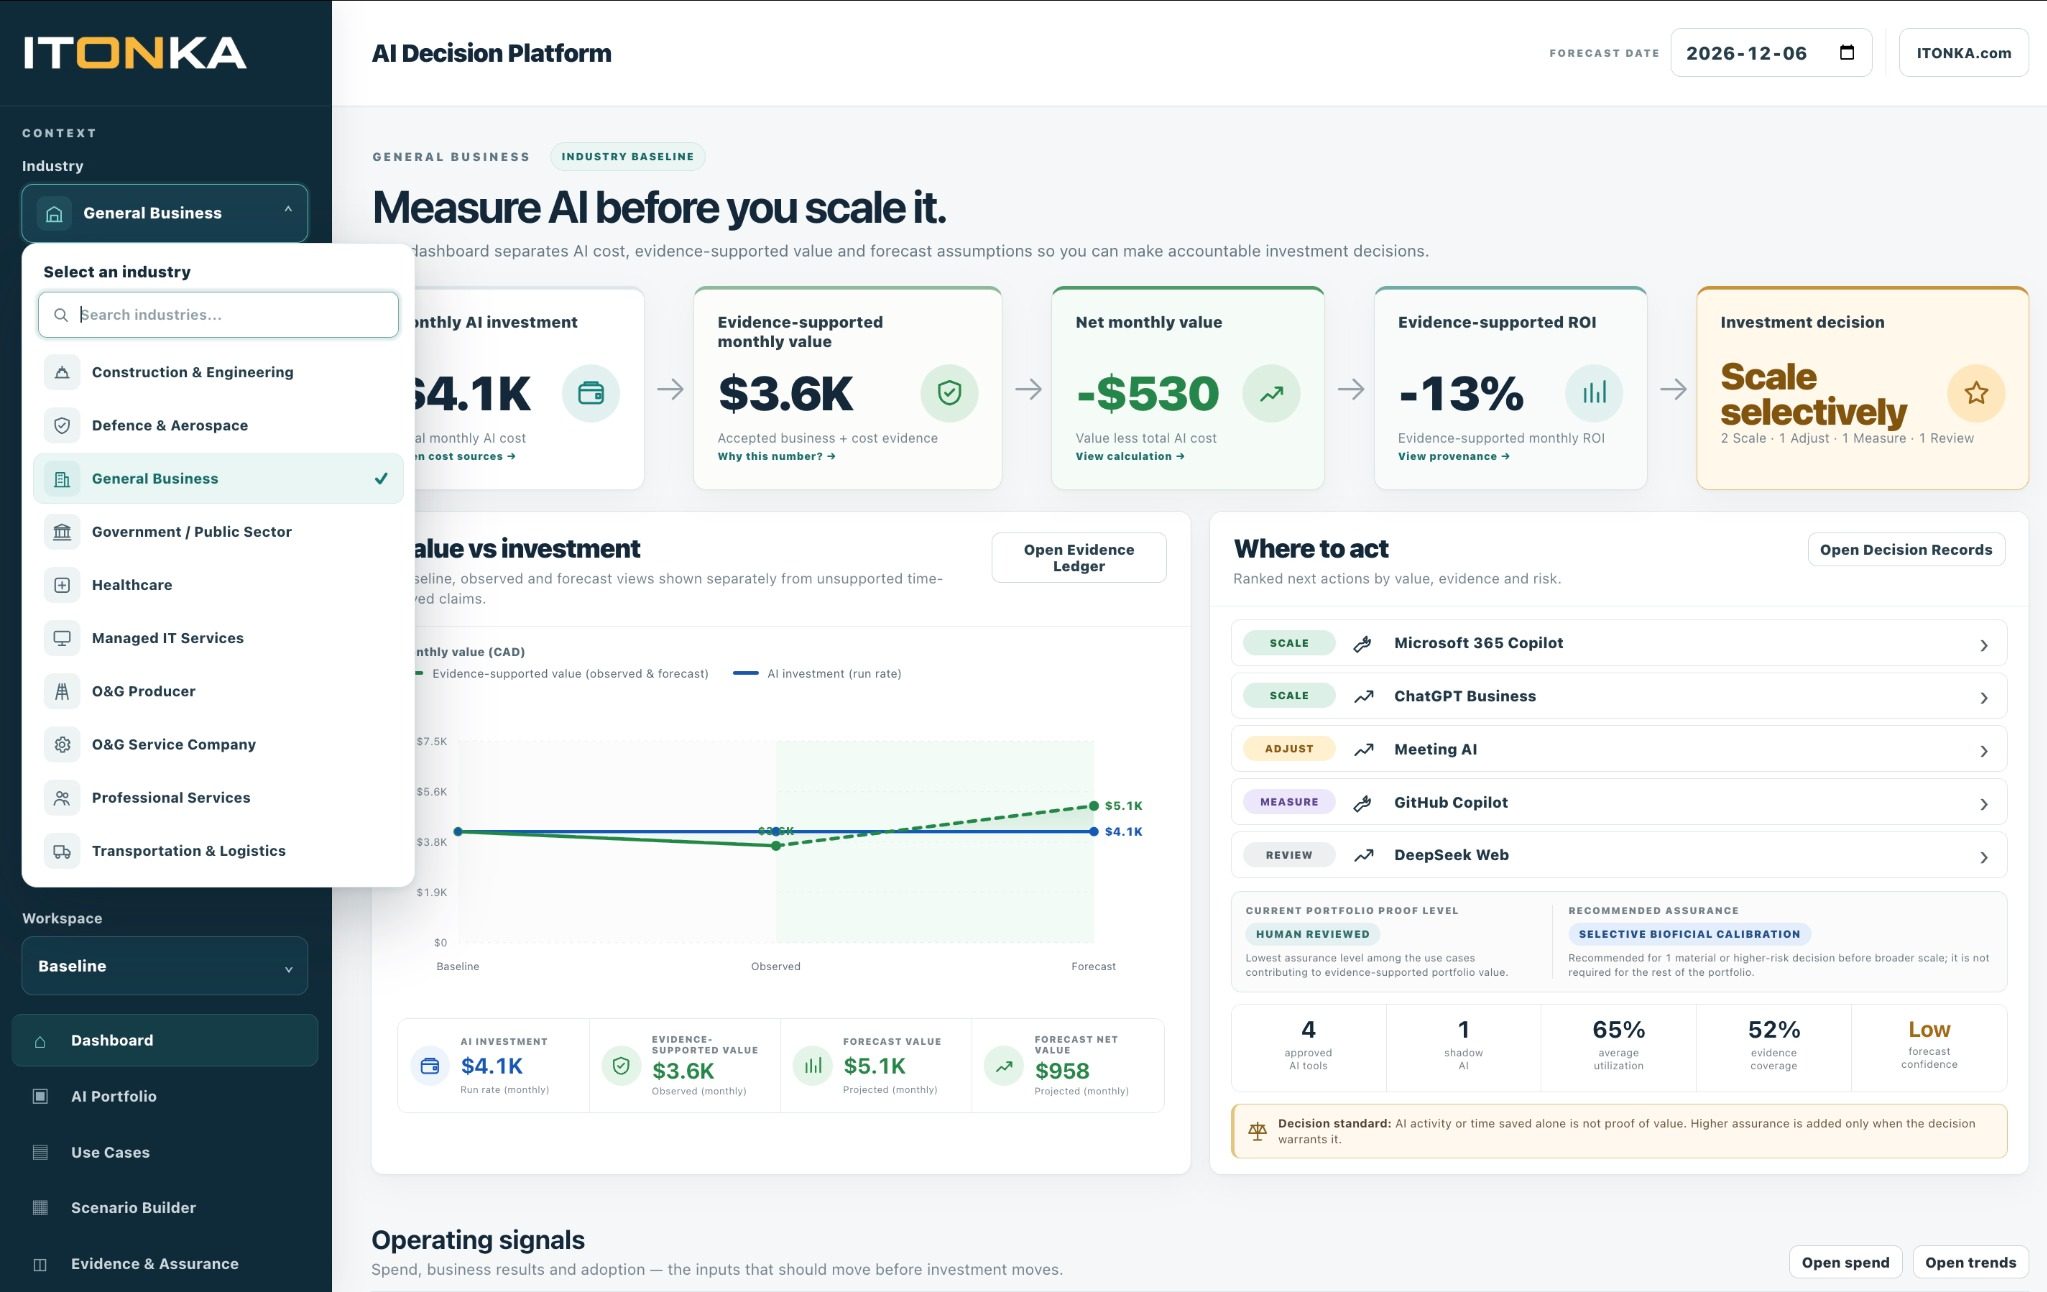The width and height of the screenshot is (2047, 1292).
Task: Expand the ChatGPT Business row chevron
Action: tap(1984, 698)
